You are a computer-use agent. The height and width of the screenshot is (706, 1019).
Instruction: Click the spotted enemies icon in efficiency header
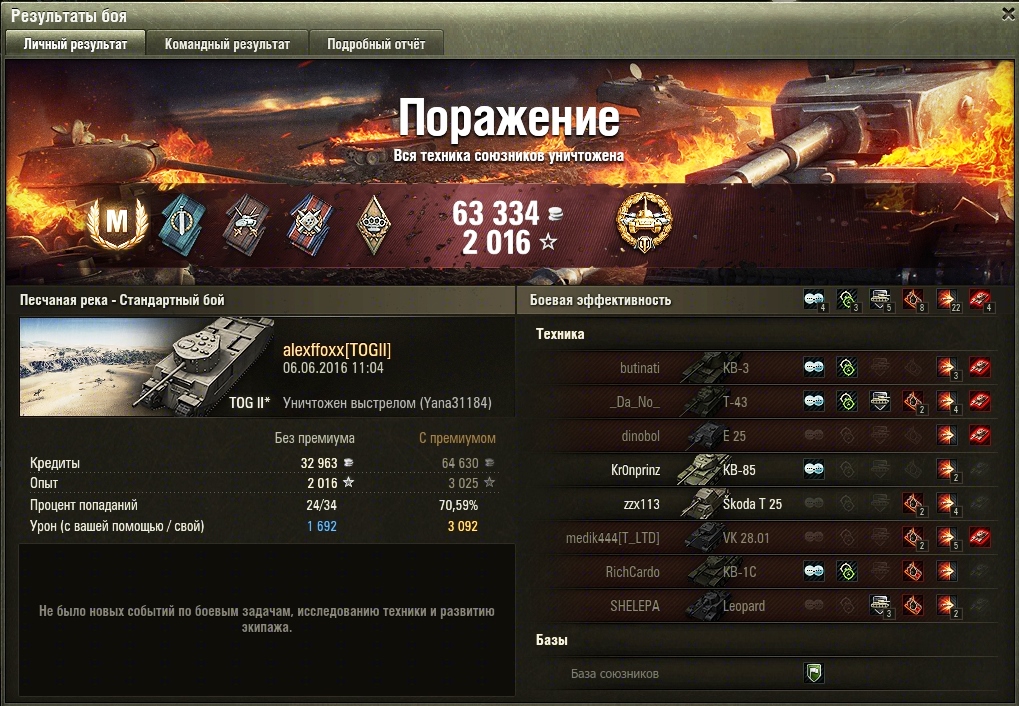point(813,299)
